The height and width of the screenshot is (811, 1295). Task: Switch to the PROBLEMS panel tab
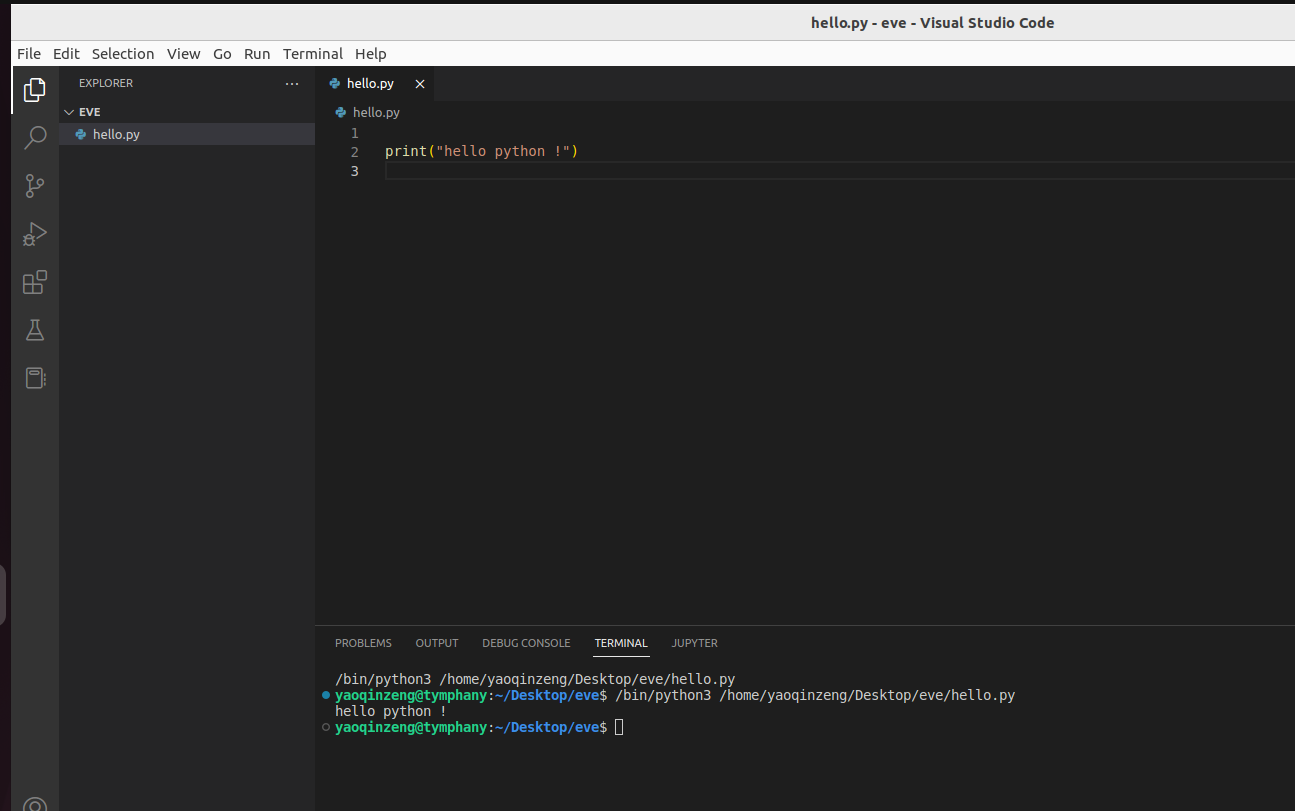coord(363,643)
